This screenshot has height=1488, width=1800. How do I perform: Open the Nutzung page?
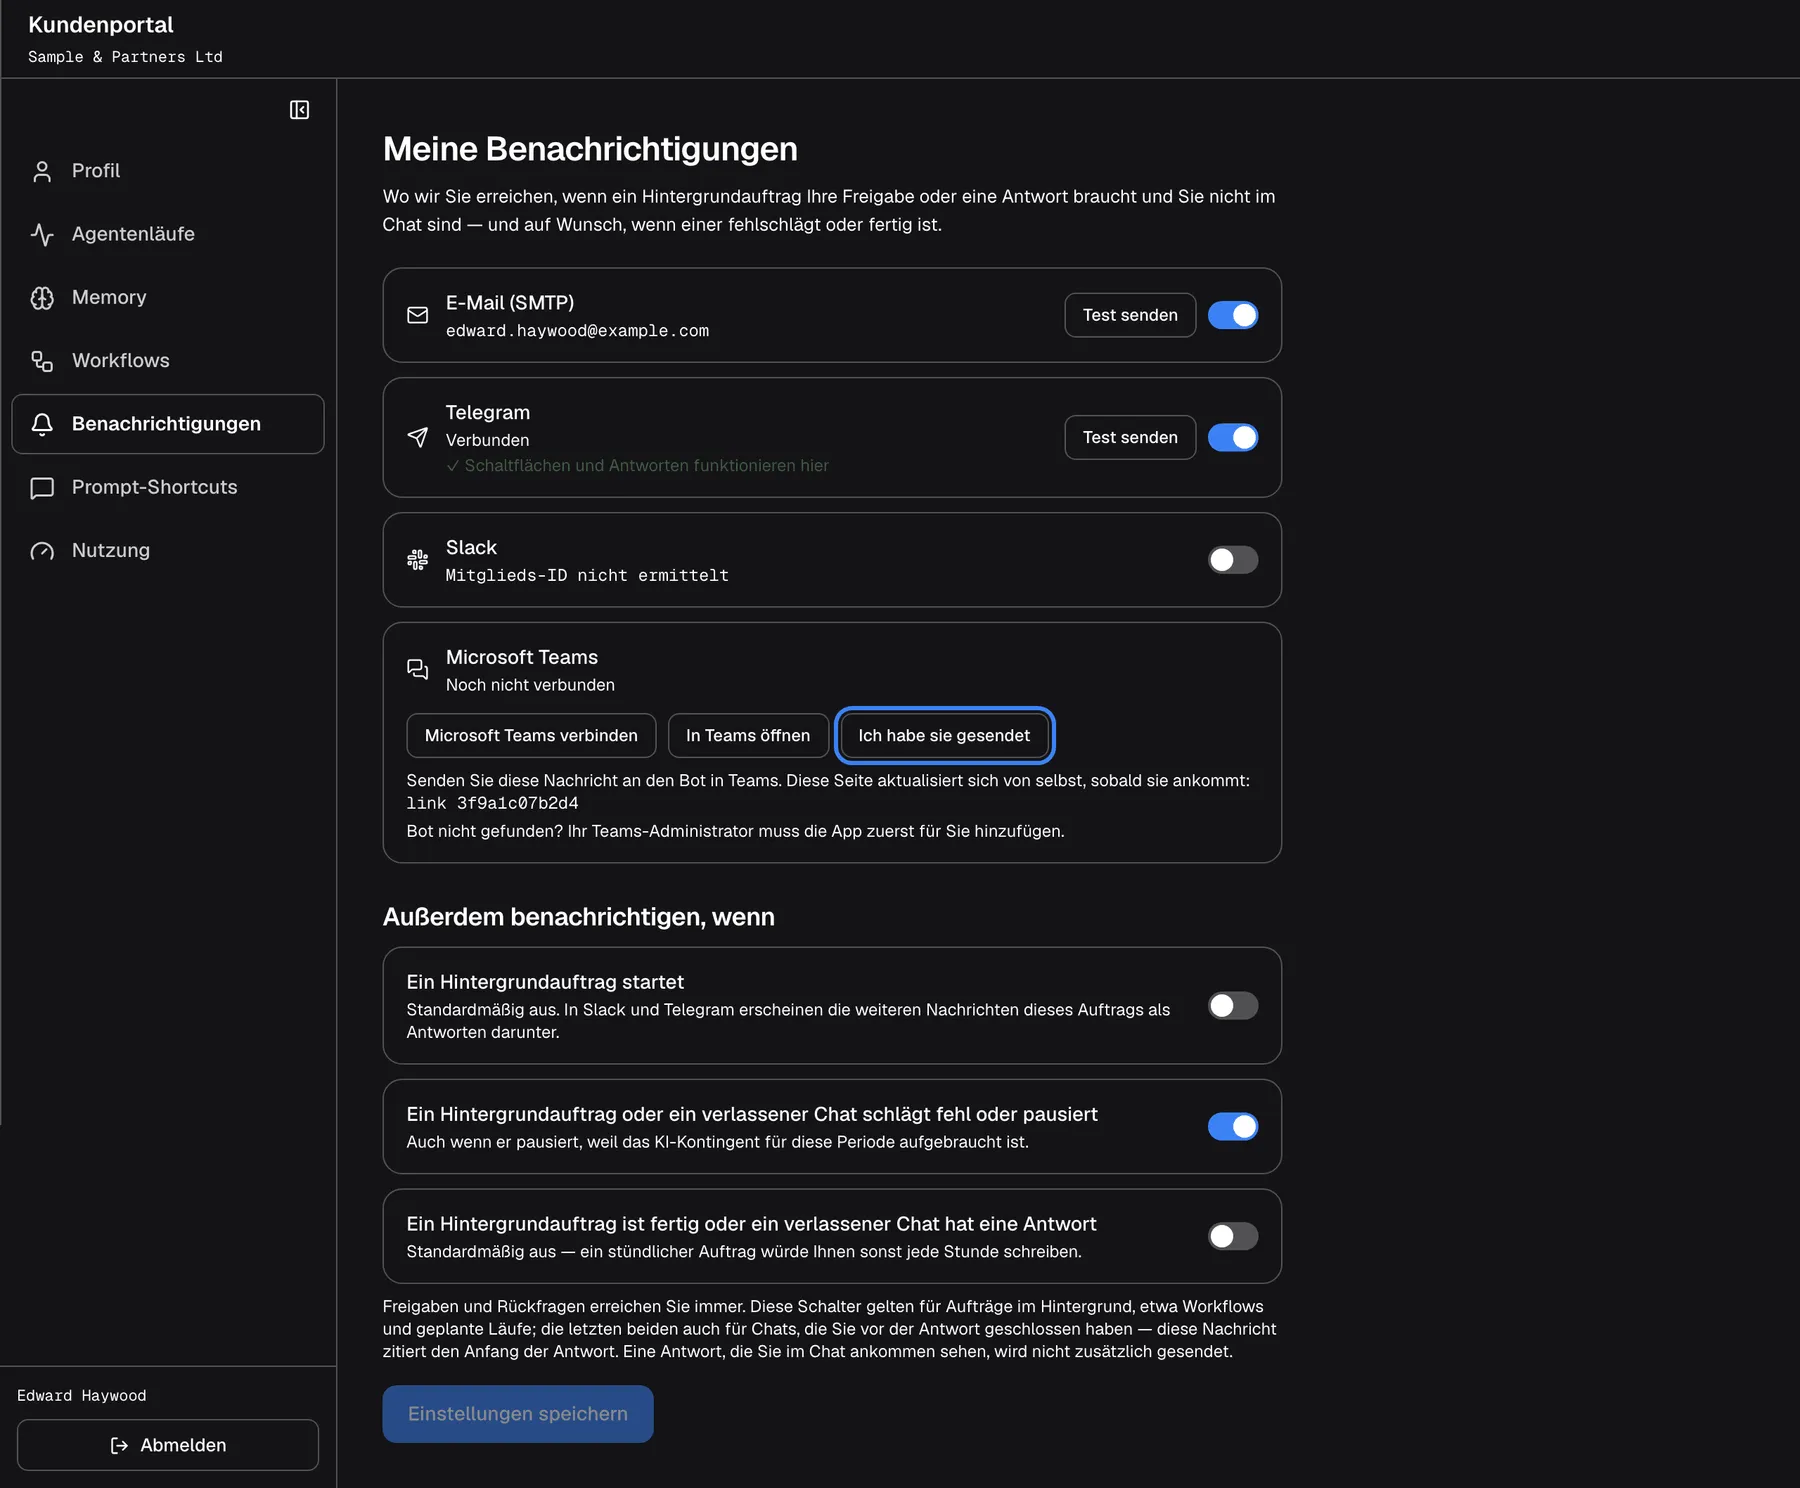pos(168,550)
